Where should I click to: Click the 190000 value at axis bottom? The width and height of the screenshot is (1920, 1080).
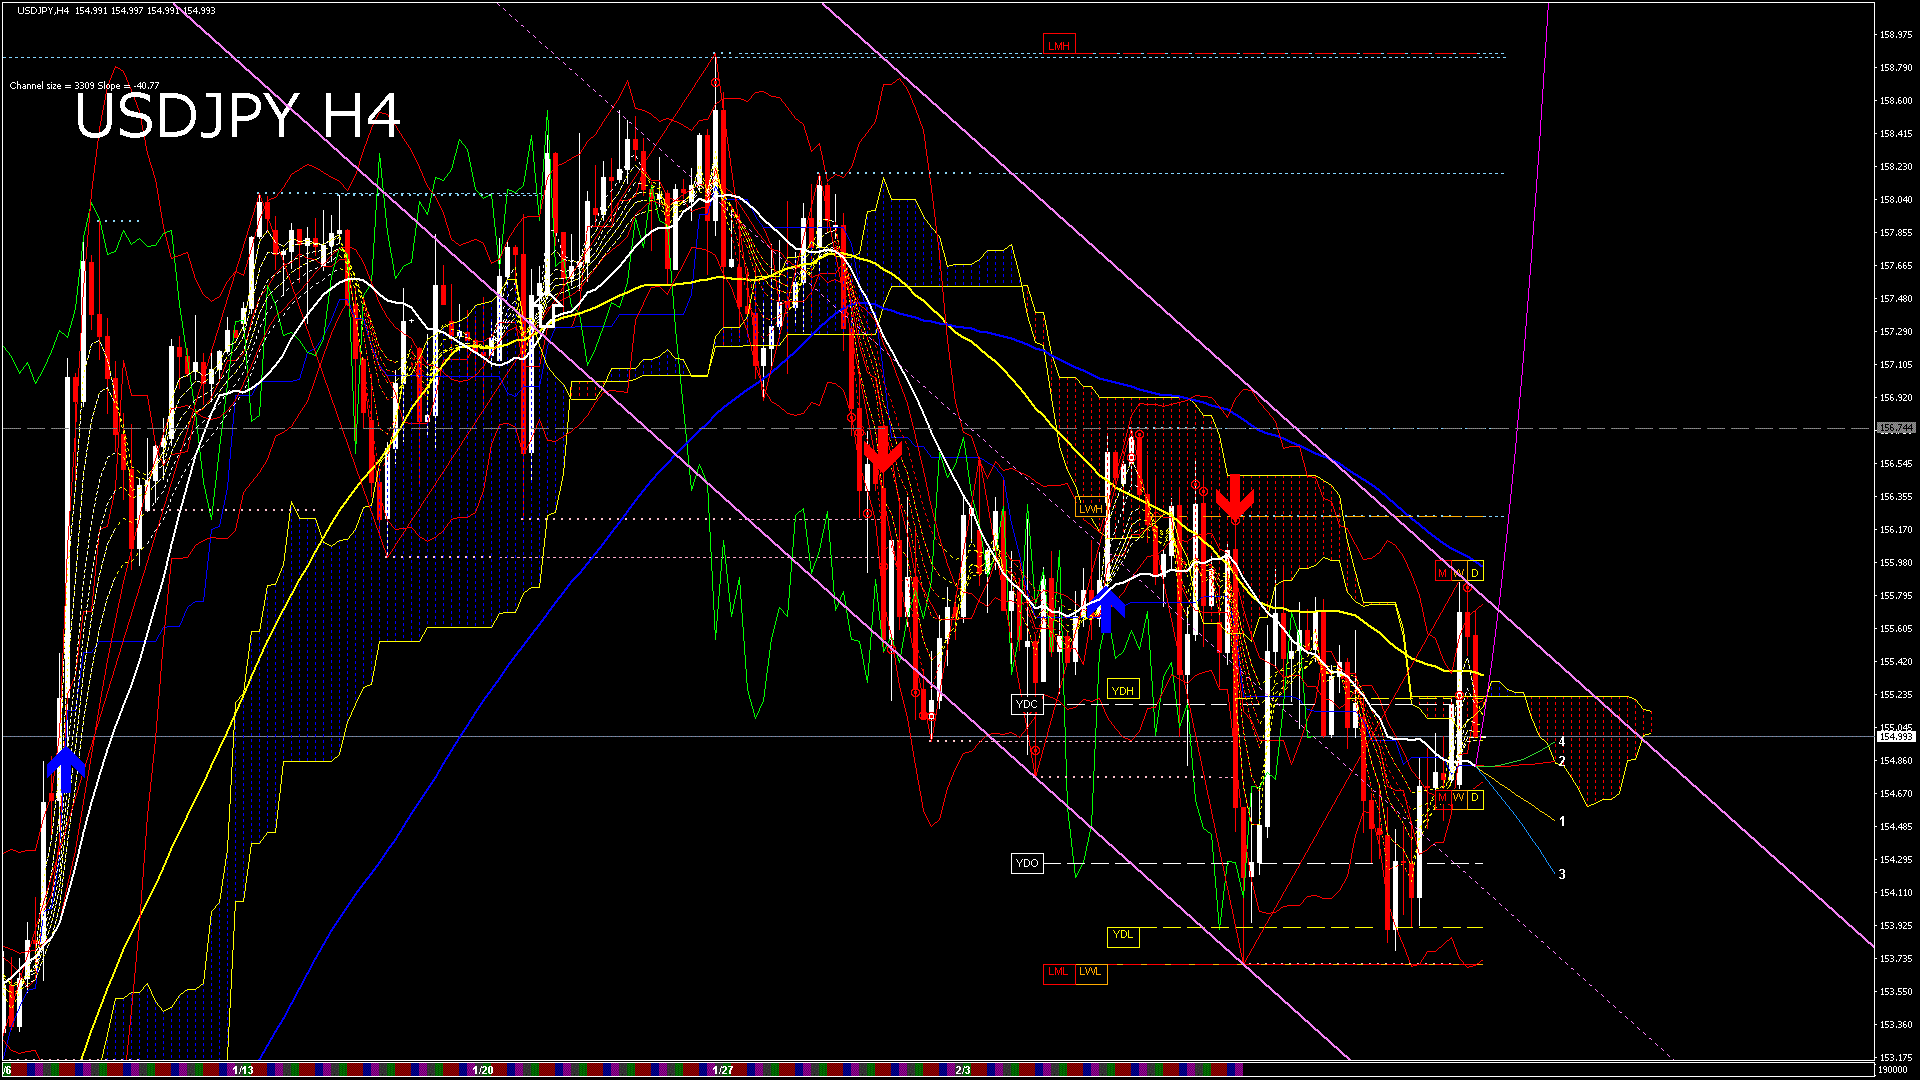pyautogui.click(x=1894, y=1070)
